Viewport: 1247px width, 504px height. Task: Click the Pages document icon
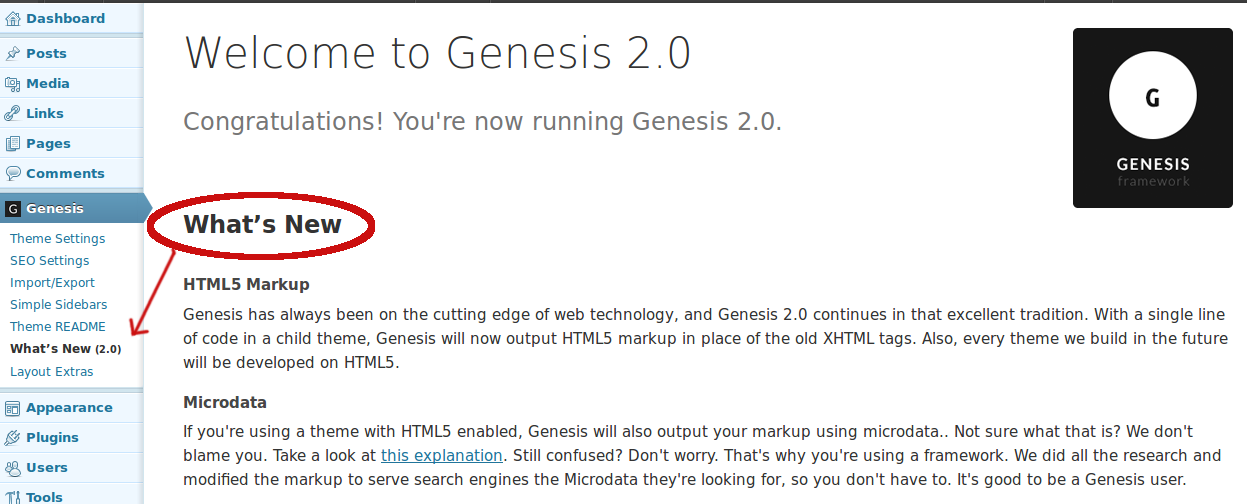pyautogui.click(x=13, y=143)
